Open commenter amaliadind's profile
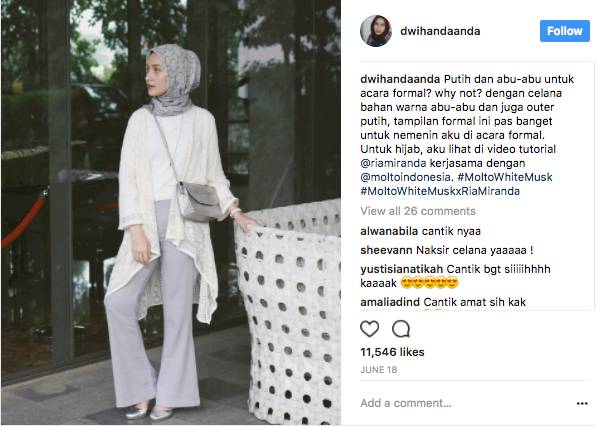 (390, 302)
